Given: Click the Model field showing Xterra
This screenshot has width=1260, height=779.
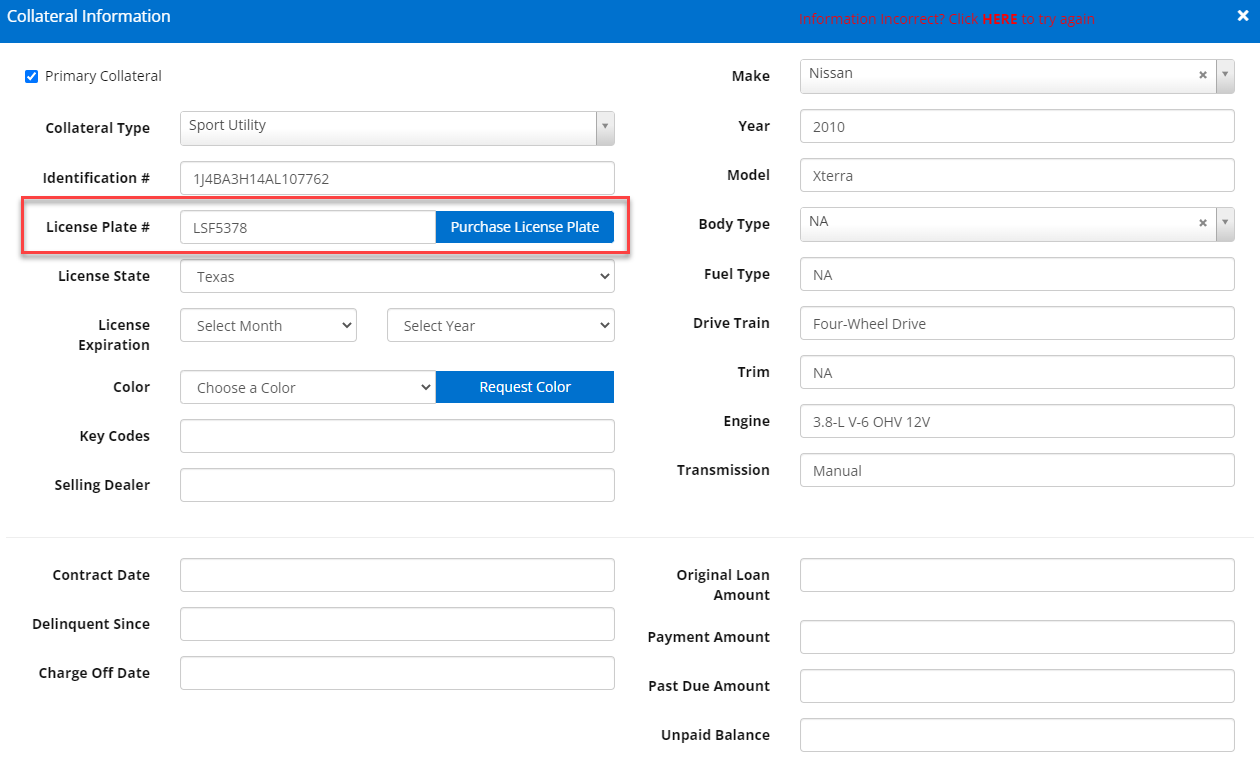Looking at the screenshot, I should [x=1017, y=175].
